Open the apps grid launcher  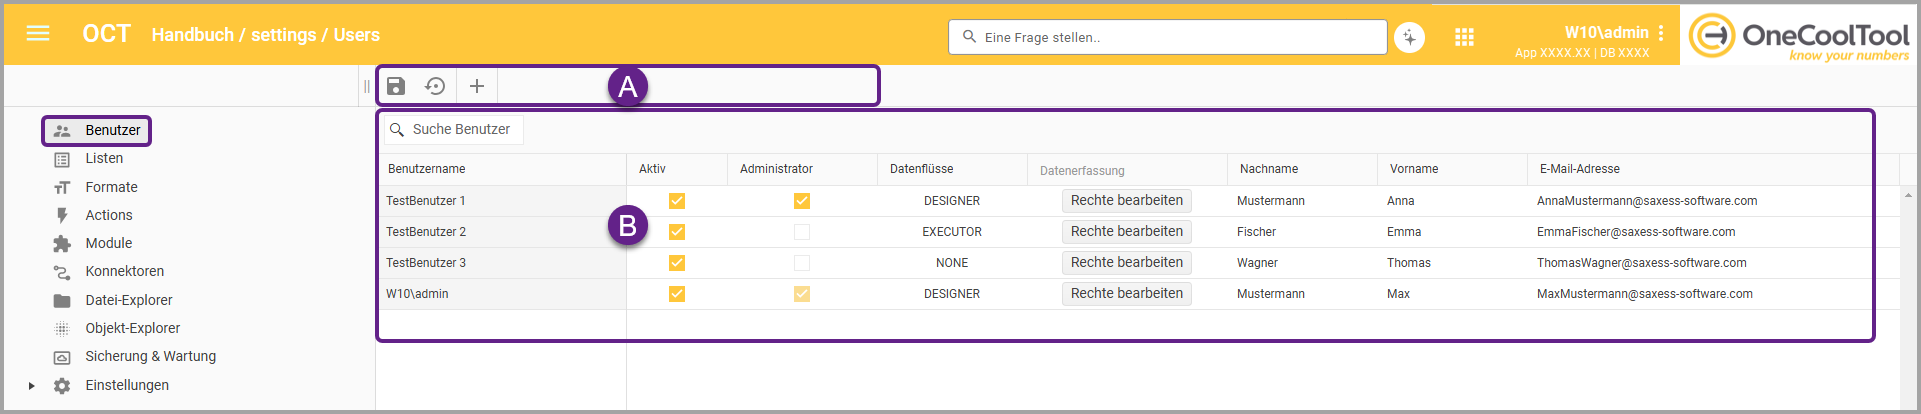tap(1464, 37)
